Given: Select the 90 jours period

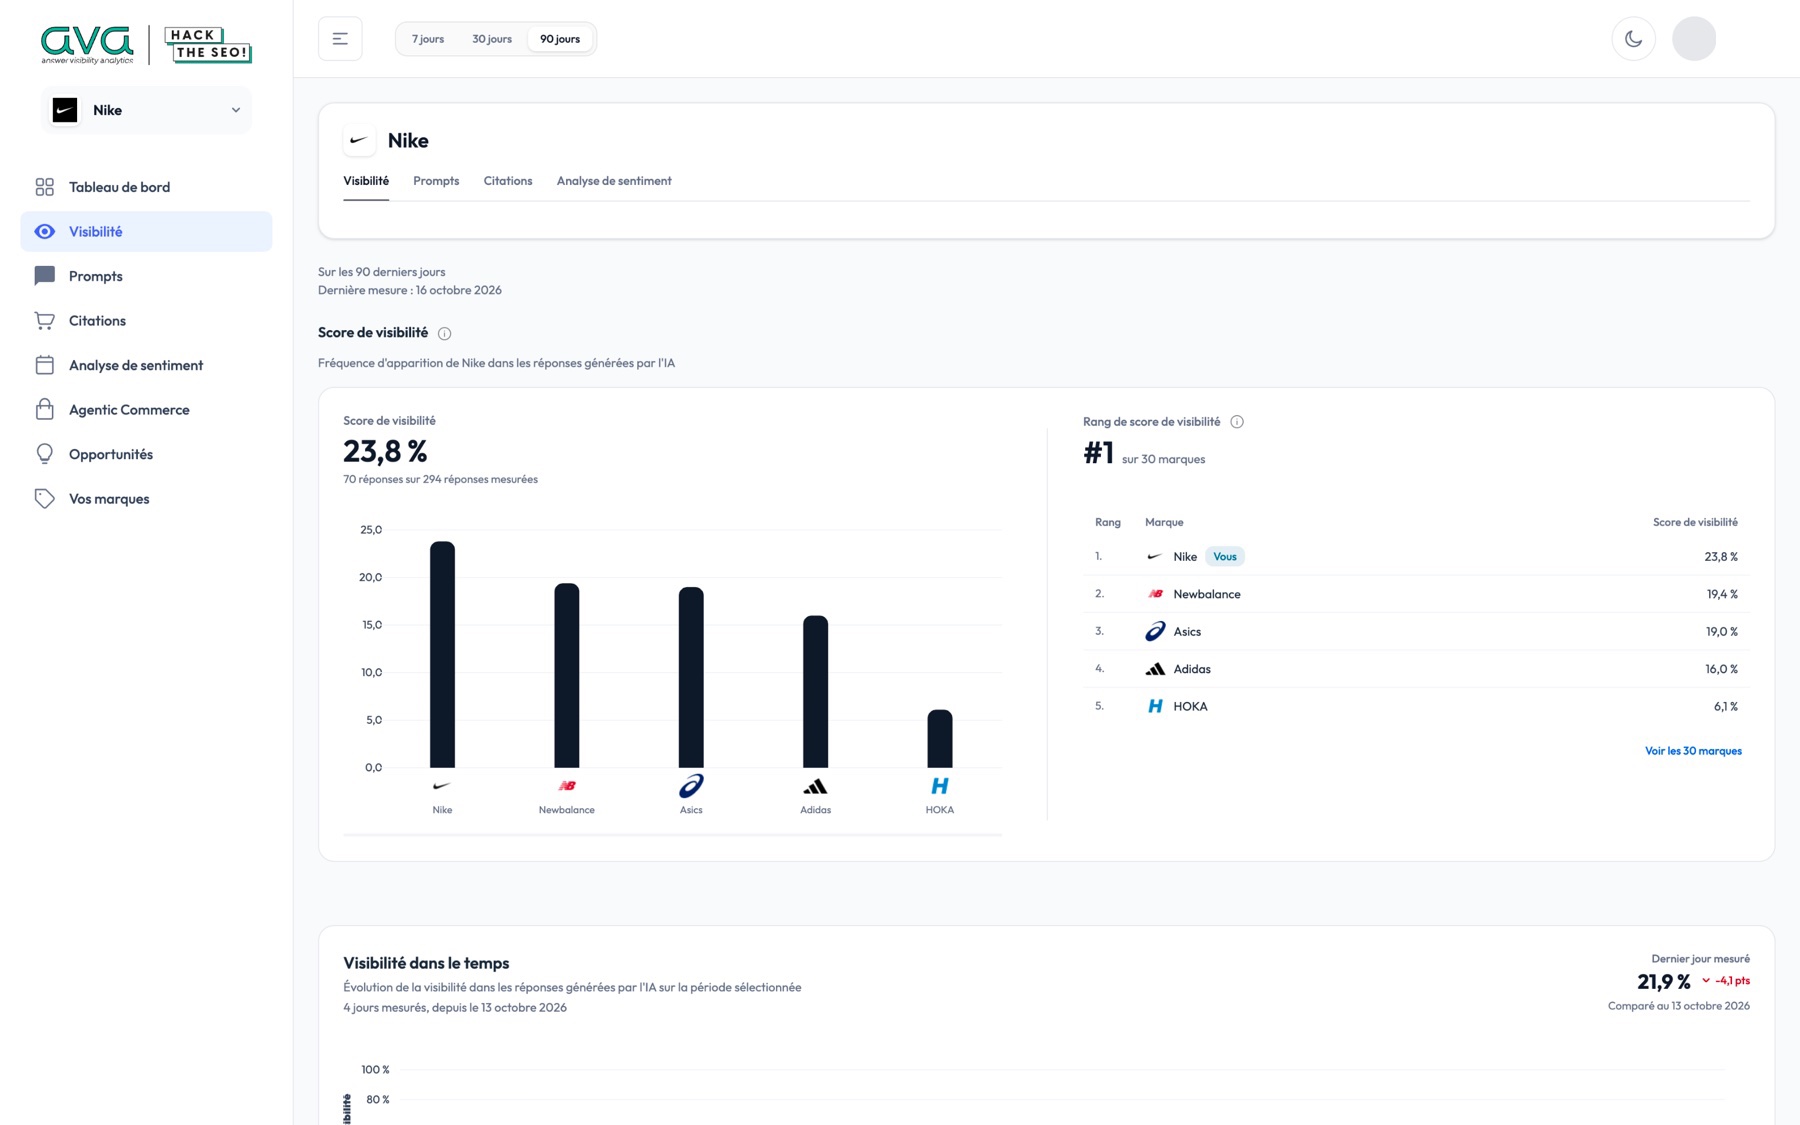Looking at the screenshot, I should [x=560, y=39].
